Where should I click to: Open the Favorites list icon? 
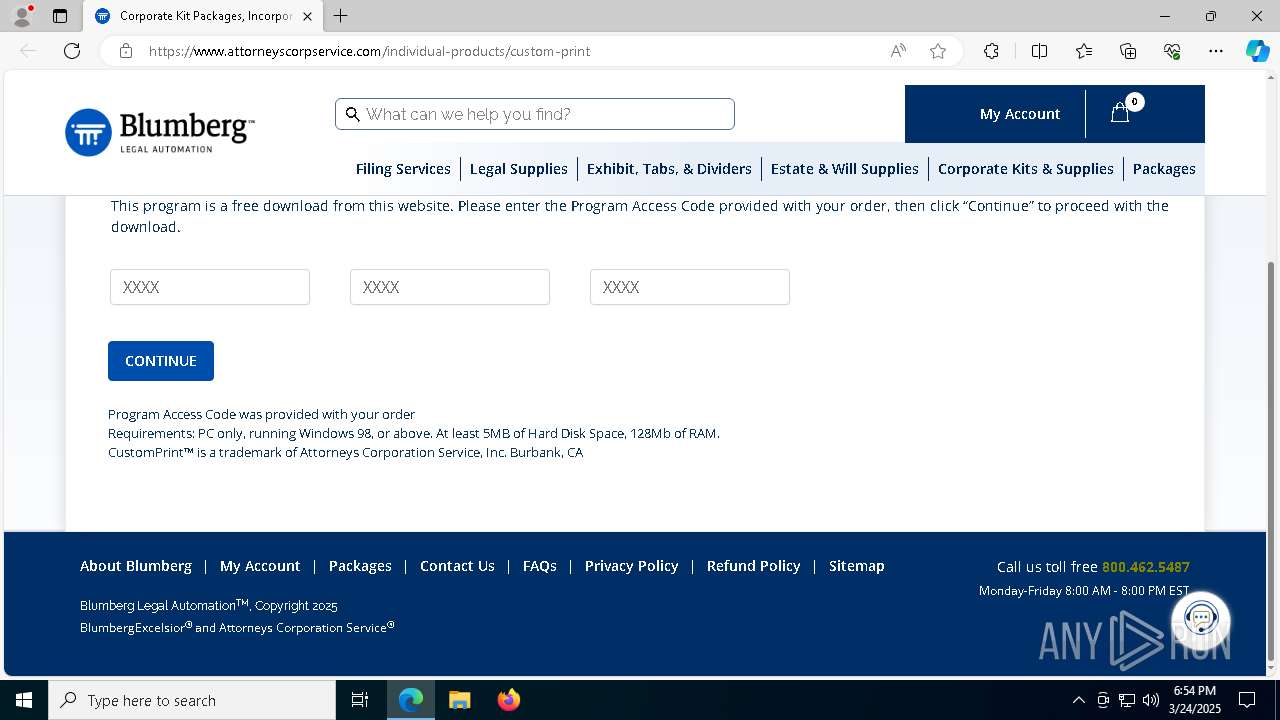point(1084,51)
